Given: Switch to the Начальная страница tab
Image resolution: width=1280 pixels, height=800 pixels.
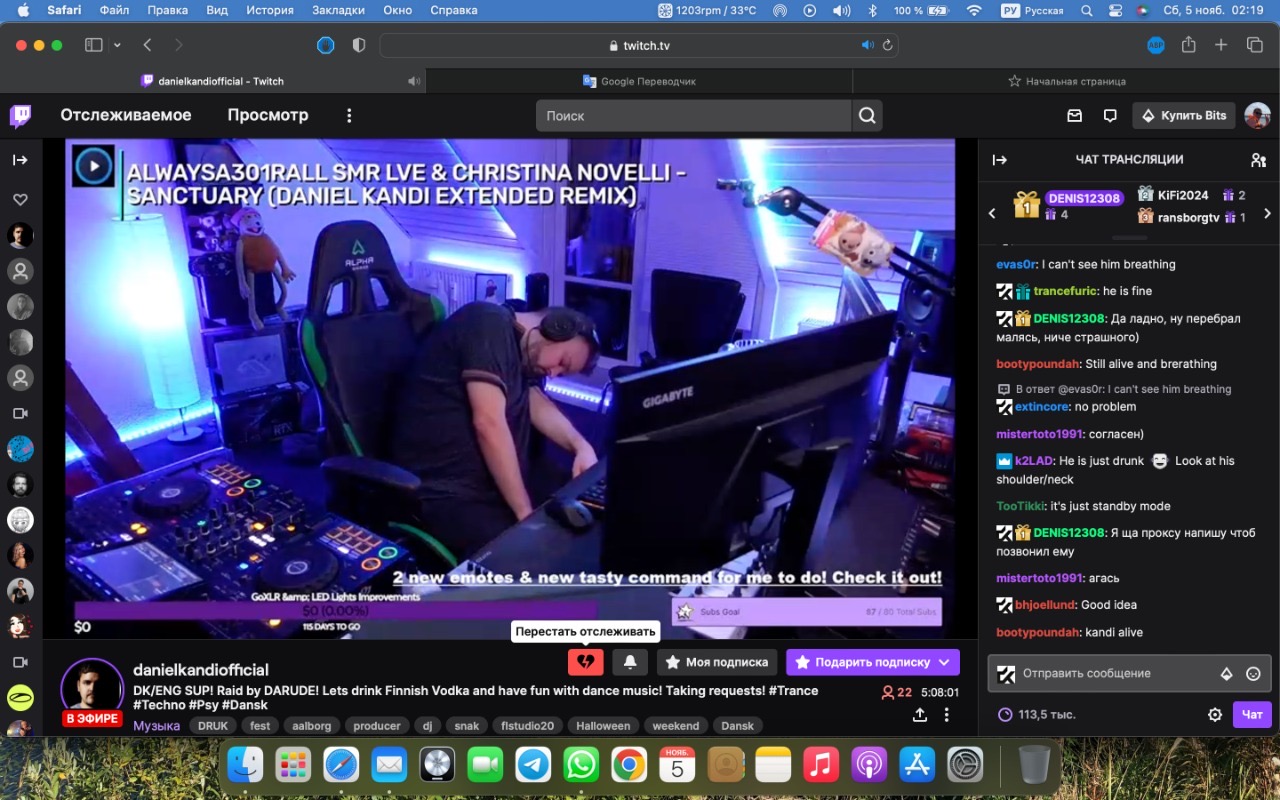Looking at the screenshot, I should pyautogui.click(x=1066, y=81).
